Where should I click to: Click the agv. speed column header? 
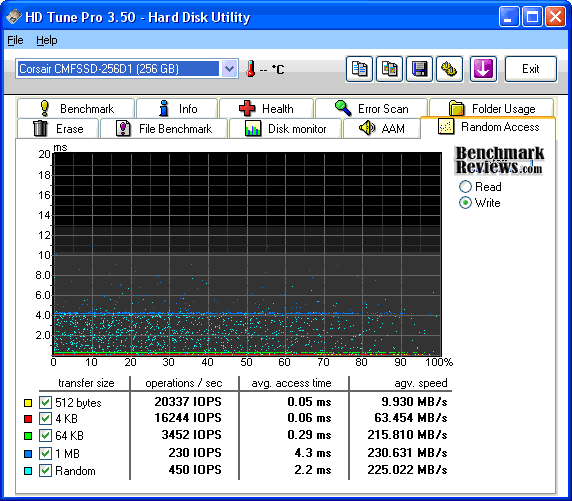click(421, 383)
